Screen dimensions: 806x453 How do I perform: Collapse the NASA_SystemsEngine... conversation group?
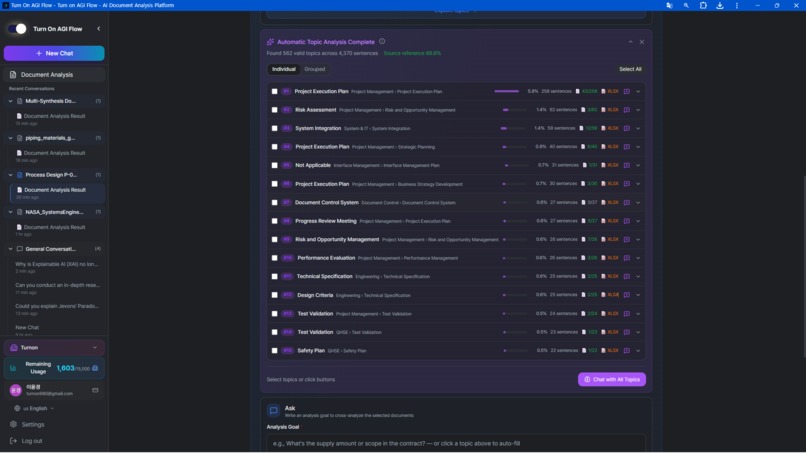tap(10, 212)
